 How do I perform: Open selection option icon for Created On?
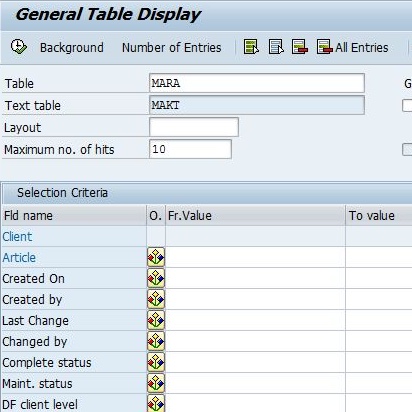(x=156, y=278)
